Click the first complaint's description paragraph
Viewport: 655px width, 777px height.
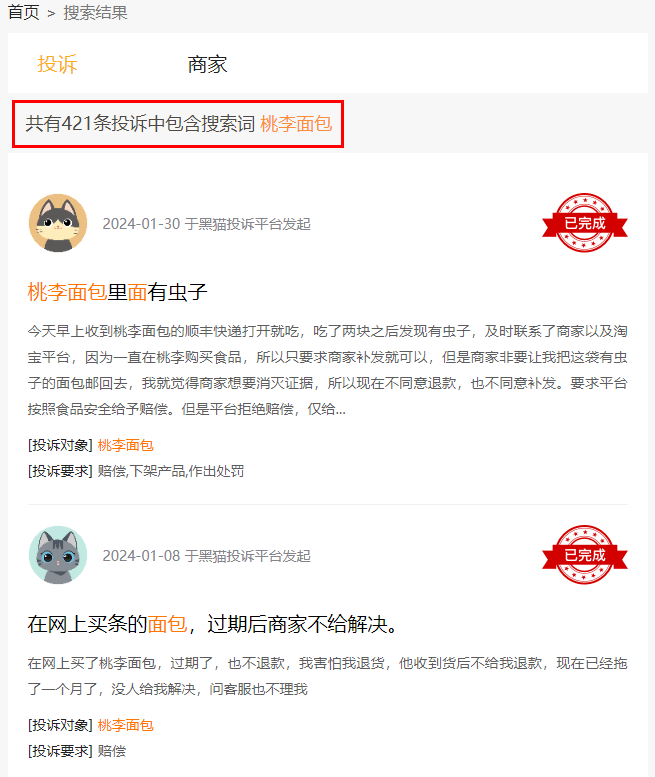(x=328, y=370)
